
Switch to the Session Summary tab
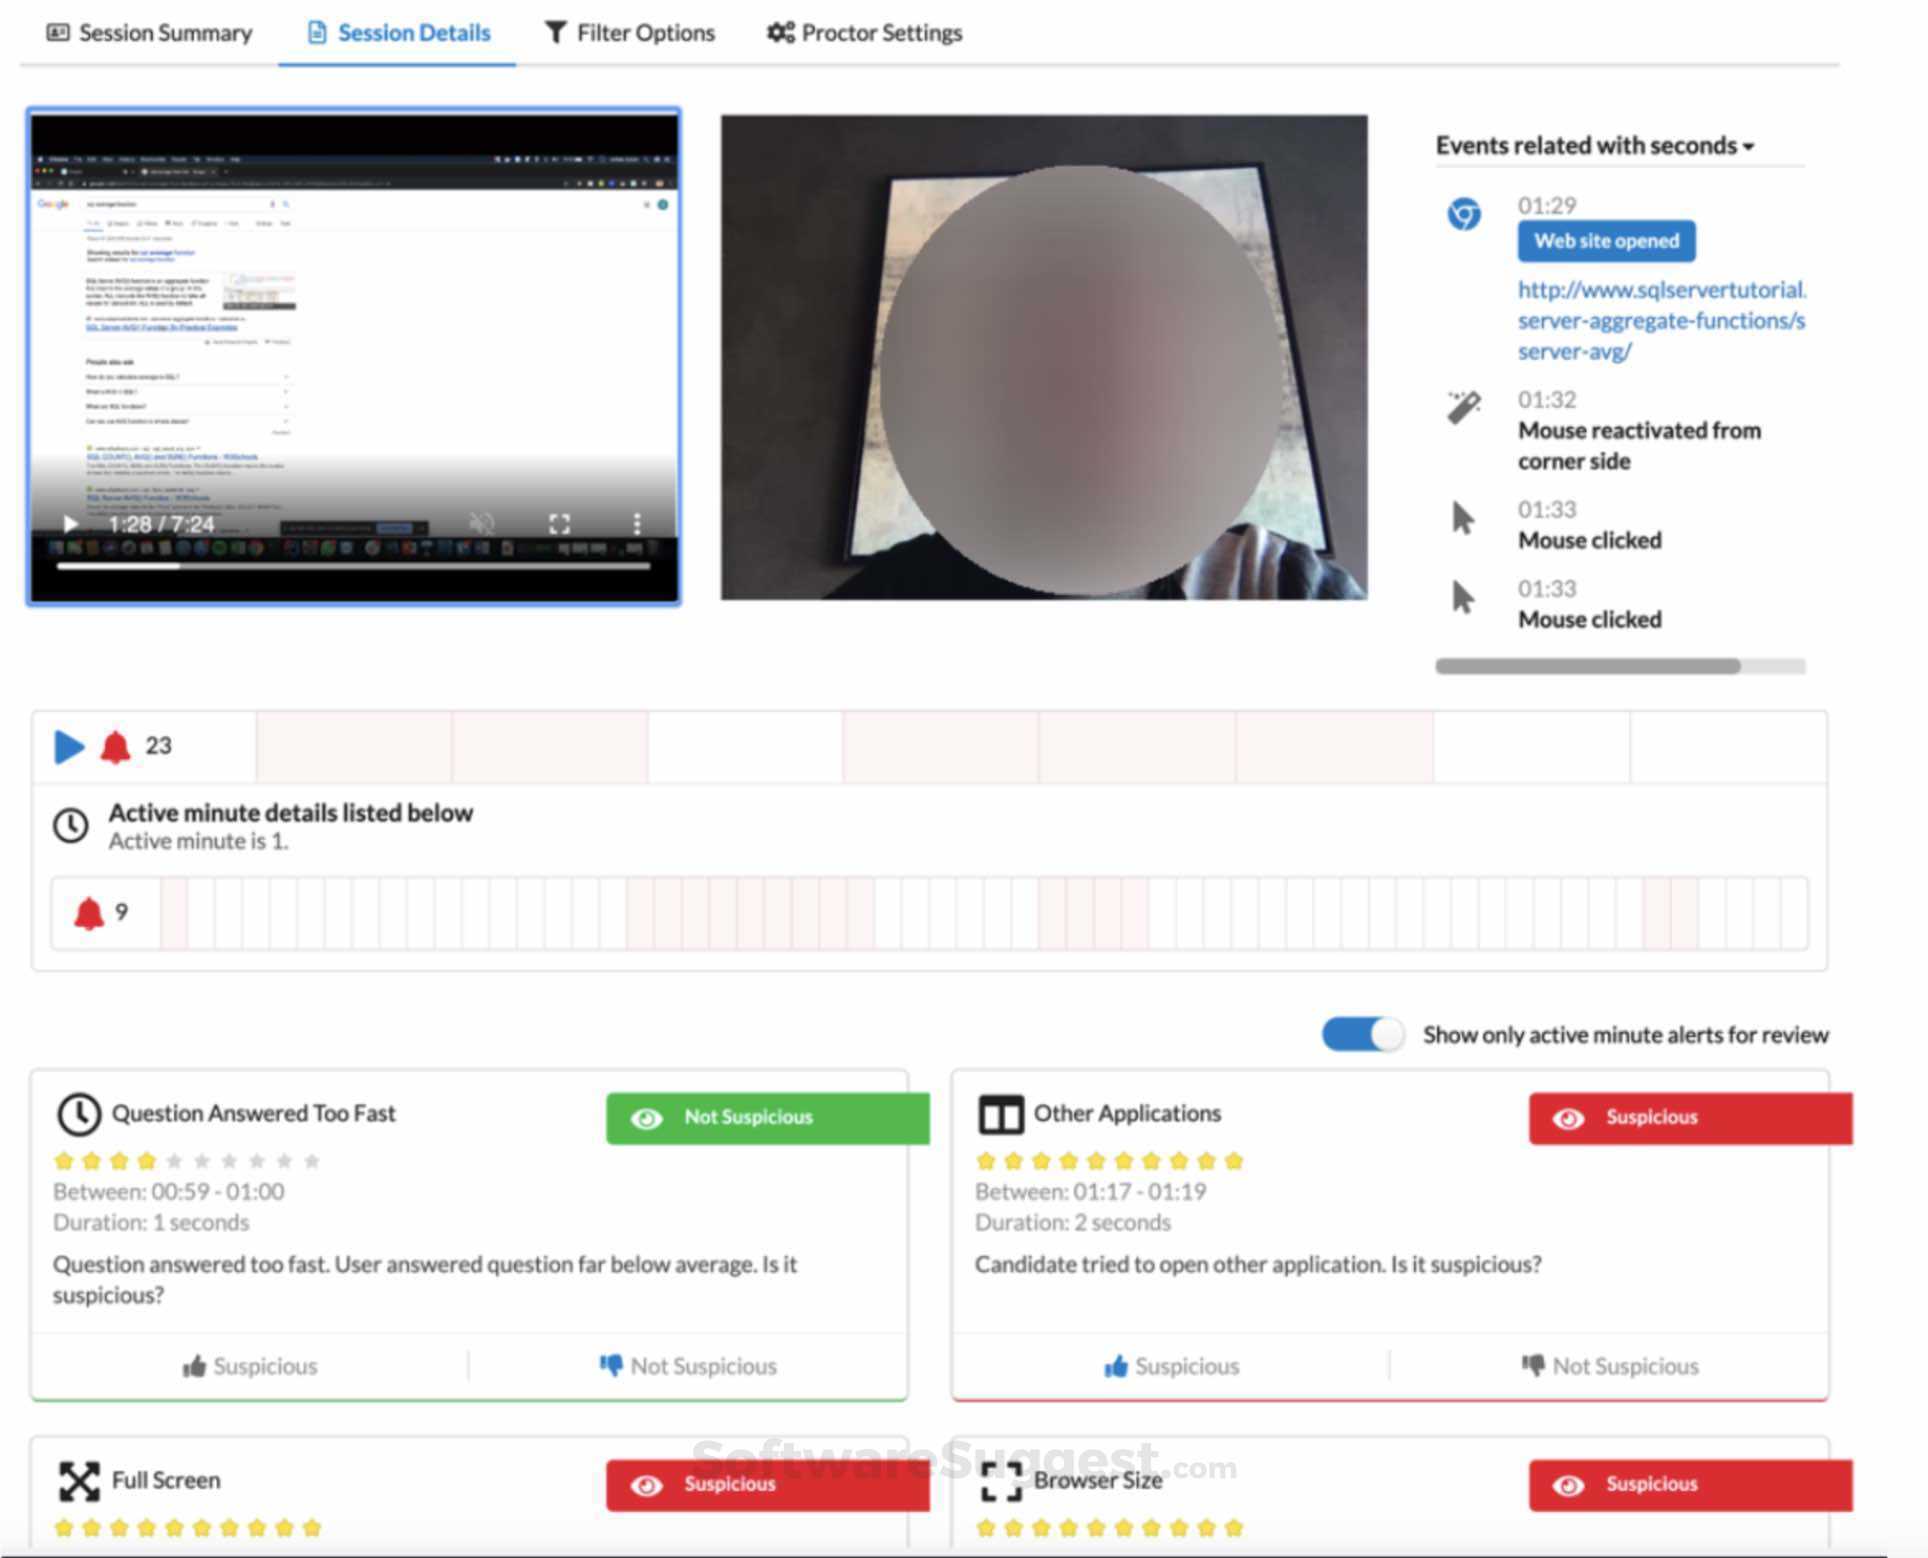pyautogui.click(x=150, y=33)
